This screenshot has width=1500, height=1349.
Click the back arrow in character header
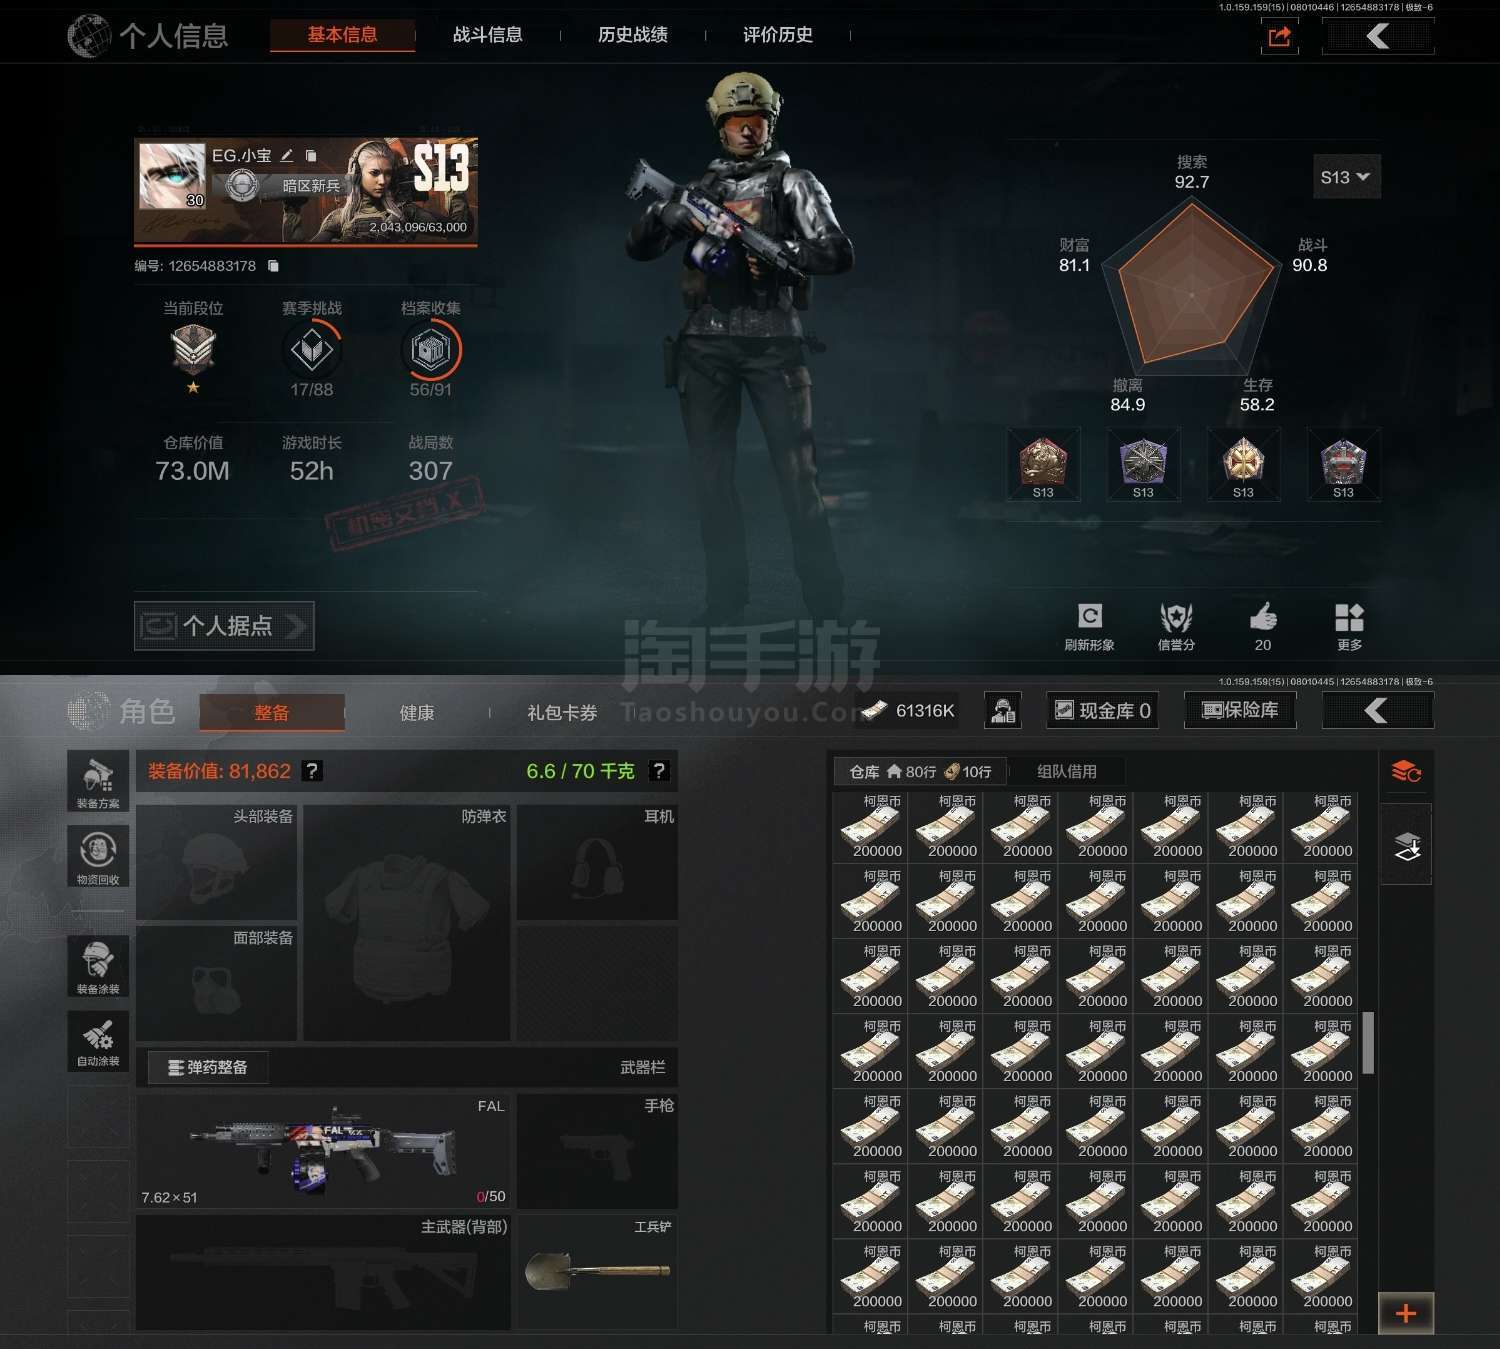tap(1378, 711)
